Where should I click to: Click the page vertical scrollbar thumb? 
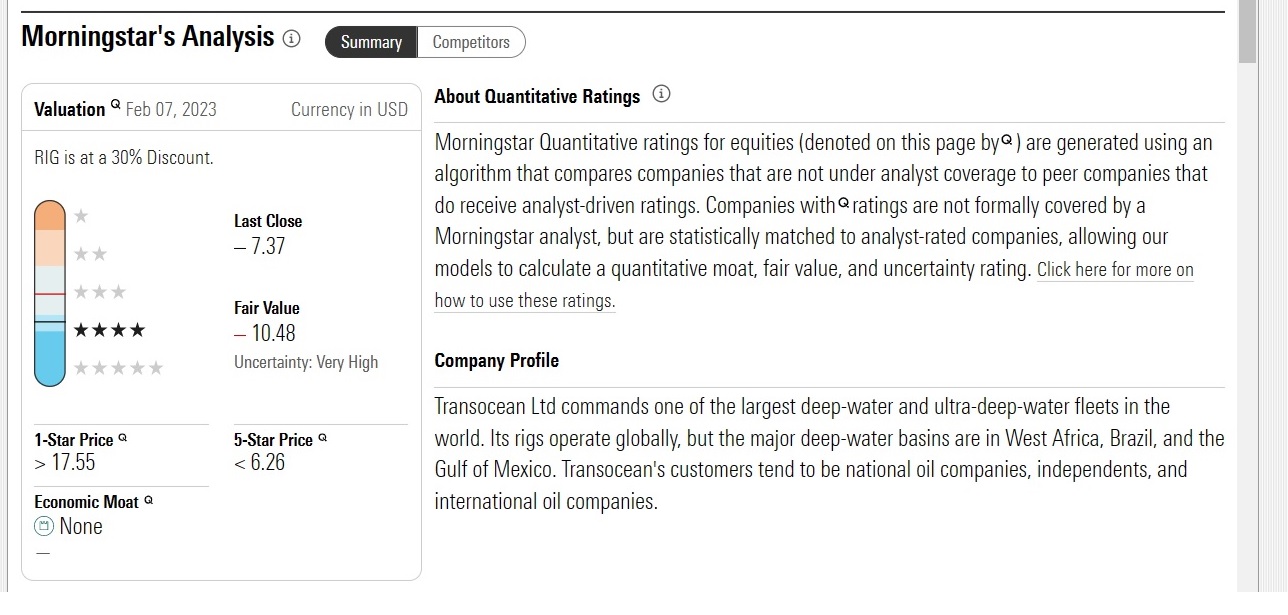pyautogui.click(x=1247, y=32)
